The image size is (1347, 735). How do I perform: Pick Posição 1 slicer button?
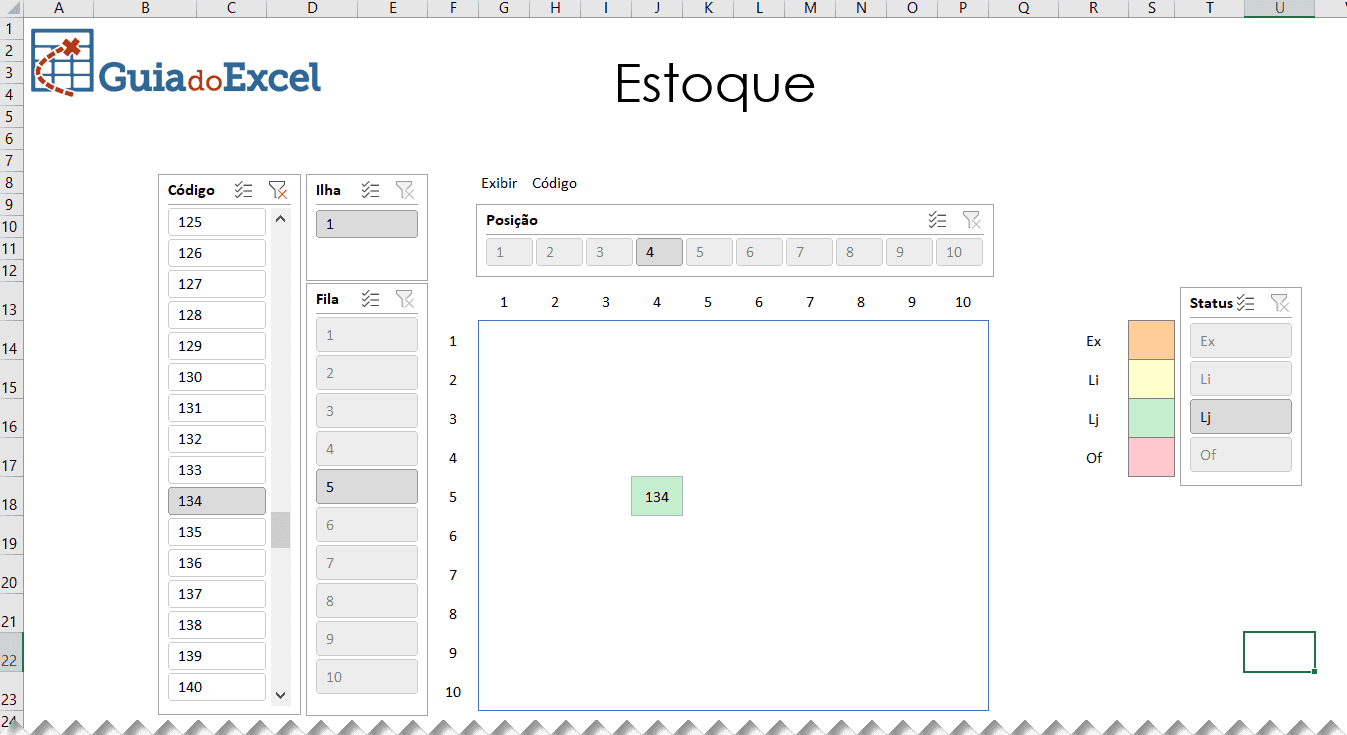[x=509, y=252]
